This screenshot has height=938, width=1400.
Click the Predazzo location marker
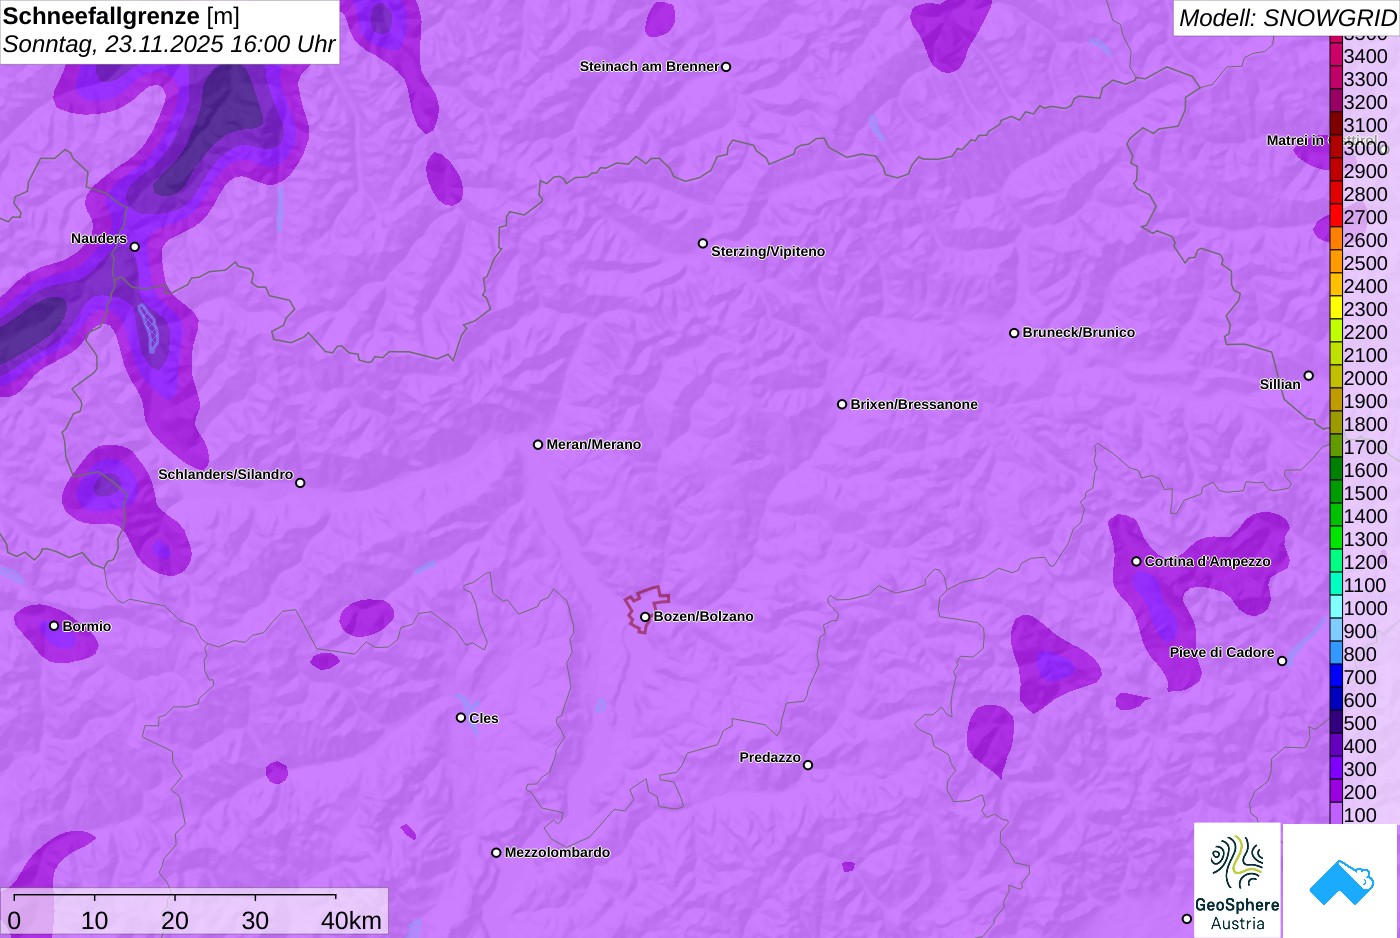808,765
